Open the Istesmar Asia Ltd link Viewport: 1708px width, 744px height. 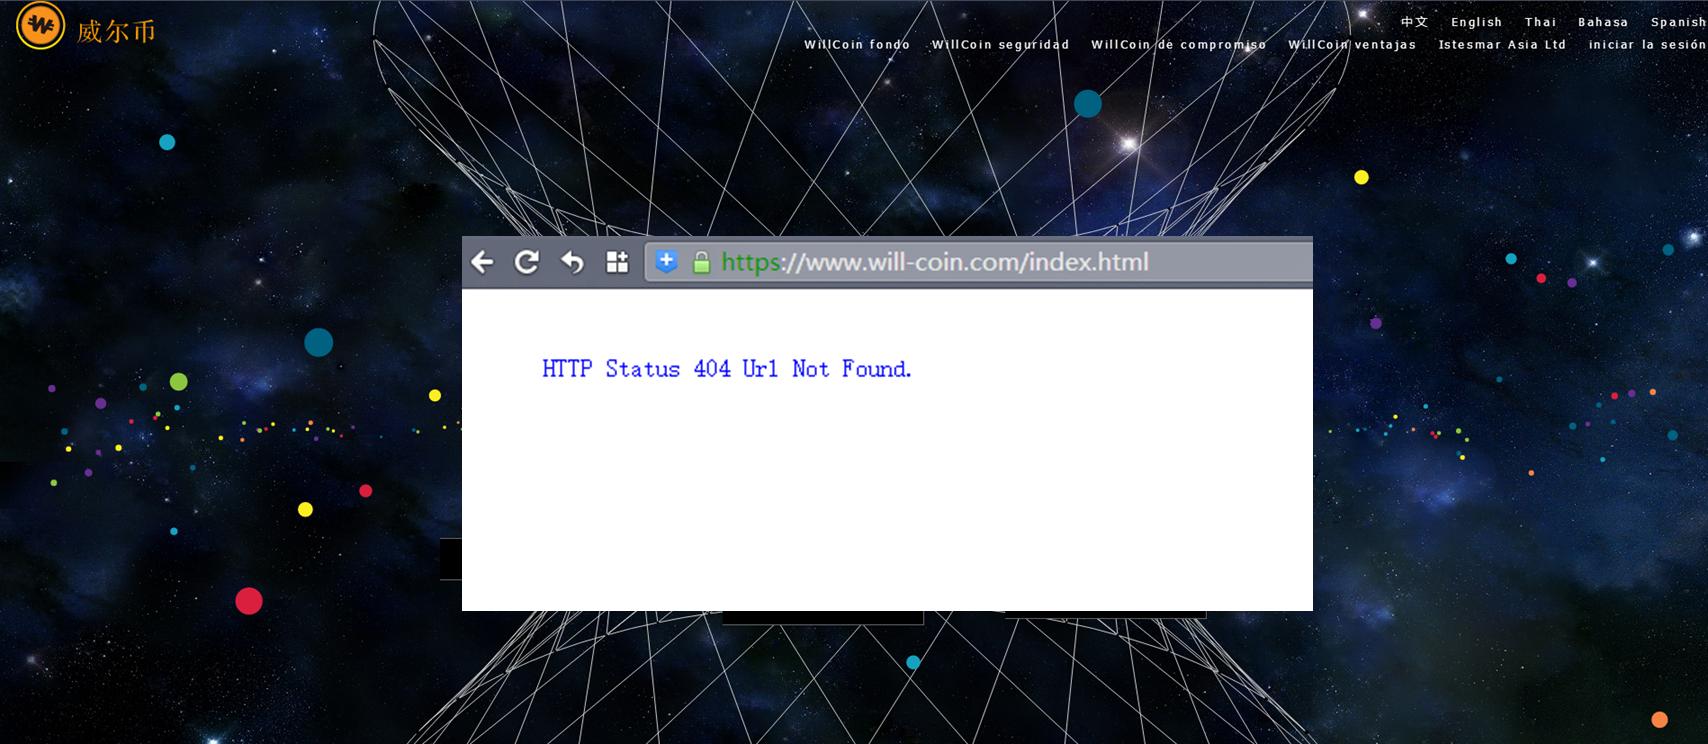coord(1502,45)
